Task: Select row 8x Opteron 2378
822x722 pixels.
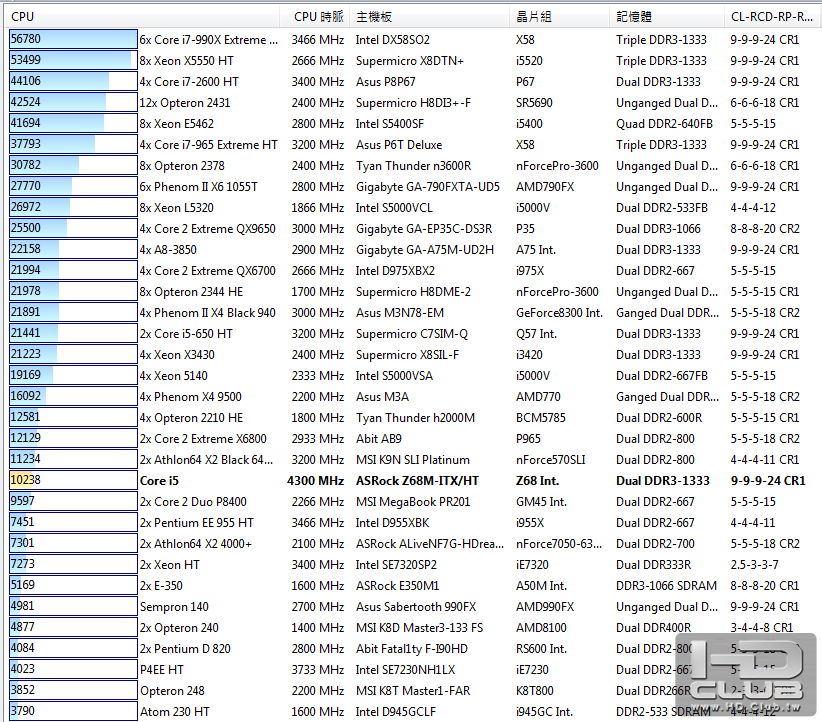Action: coord(414,166)
